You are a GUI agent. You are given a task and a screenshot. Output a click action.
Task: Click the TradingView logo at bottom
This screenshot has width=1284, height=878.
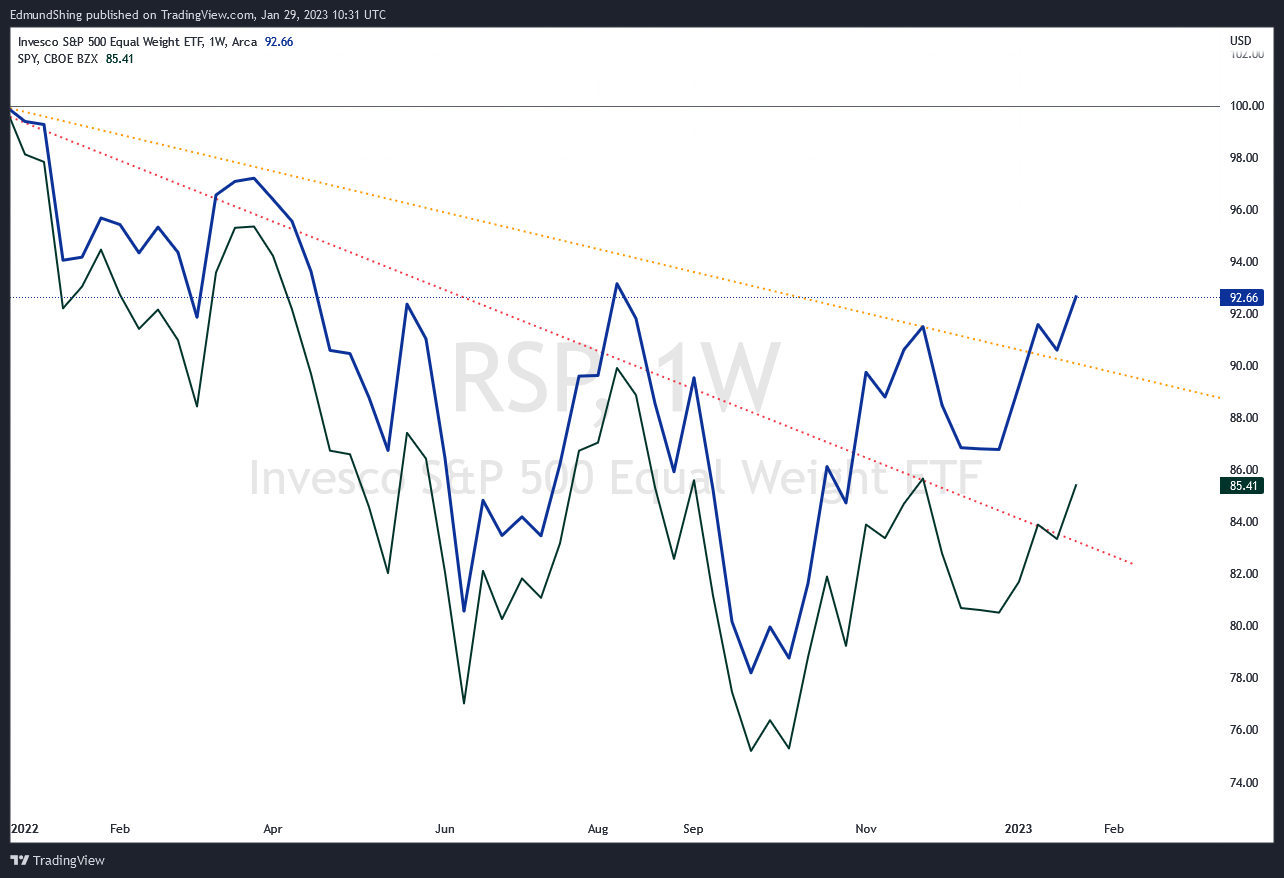58,861
